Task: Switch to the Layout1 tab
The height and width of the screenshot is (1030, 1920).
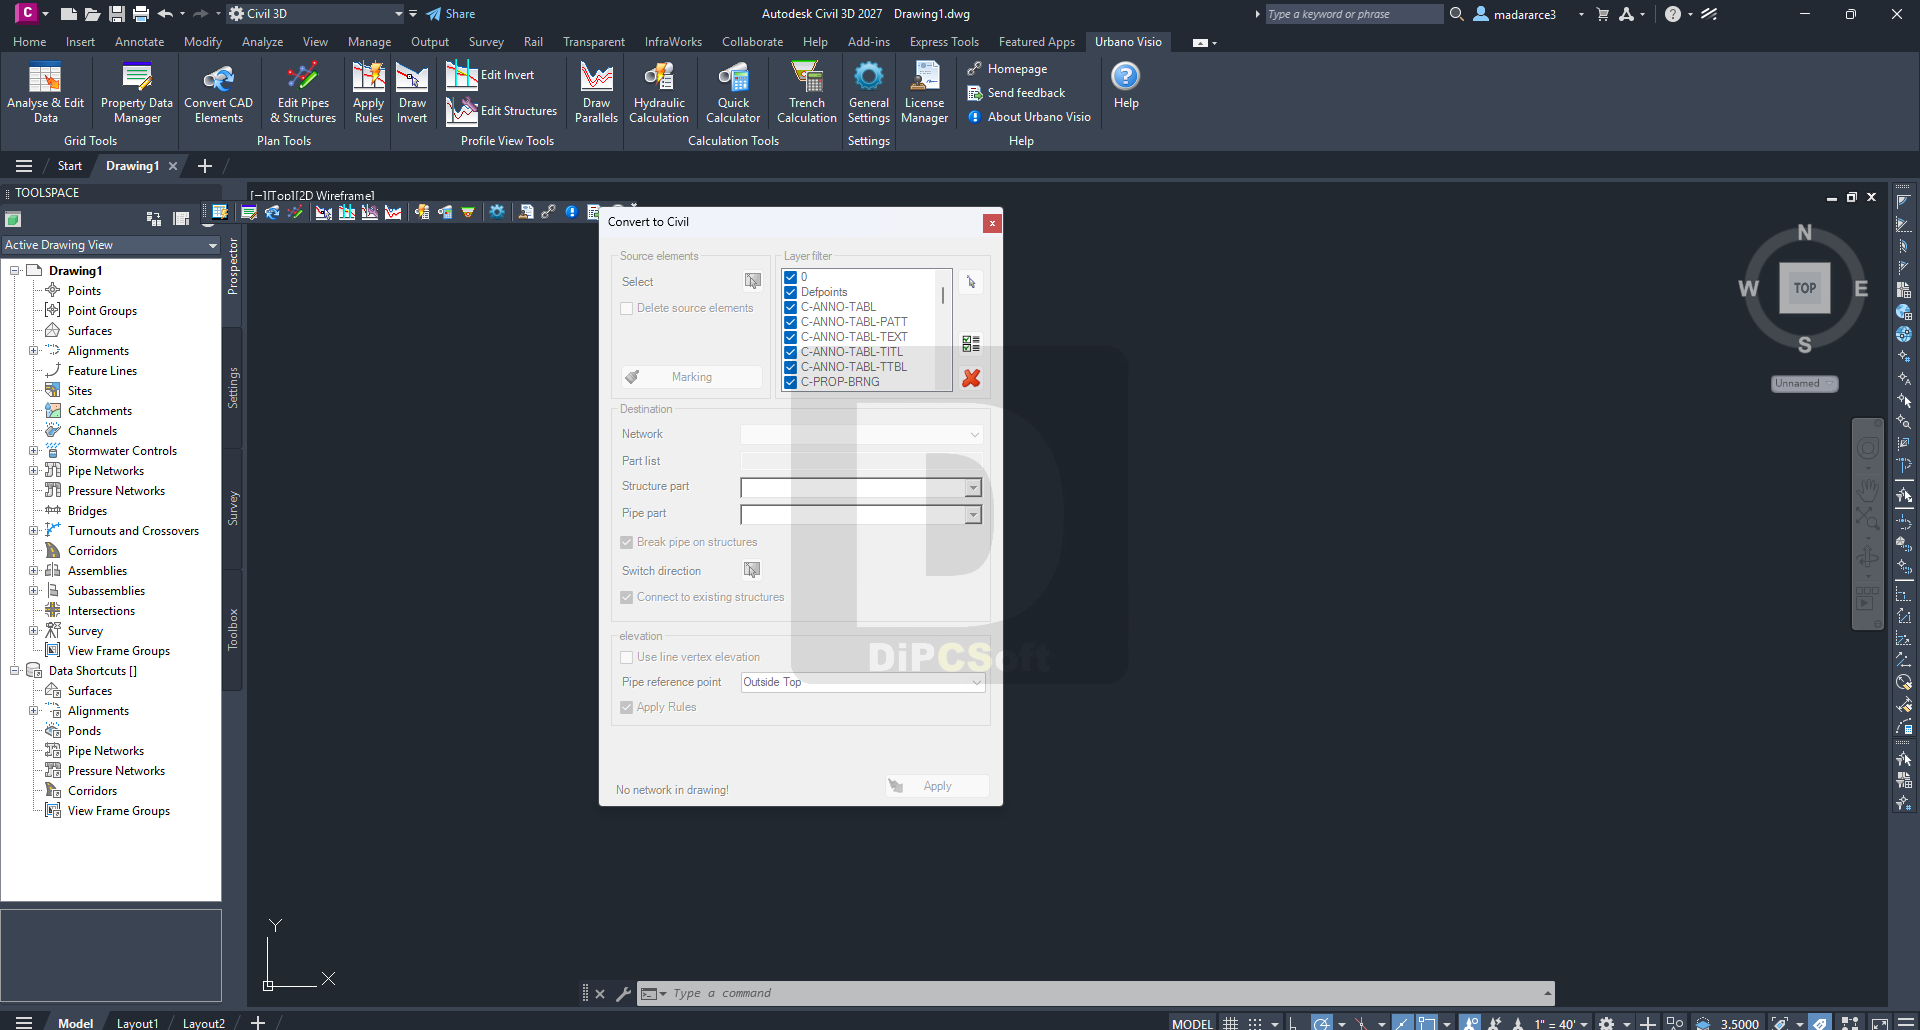Action: point(137,1023)
